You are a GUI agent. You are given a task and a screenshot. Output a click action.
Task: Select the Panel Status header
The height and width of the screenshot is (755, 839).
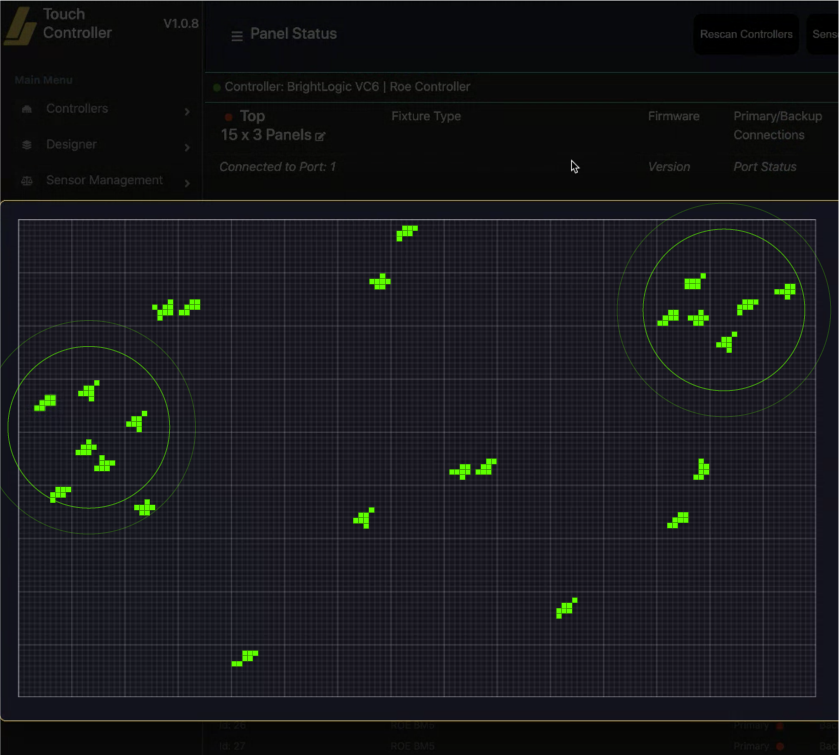(297, 33)
